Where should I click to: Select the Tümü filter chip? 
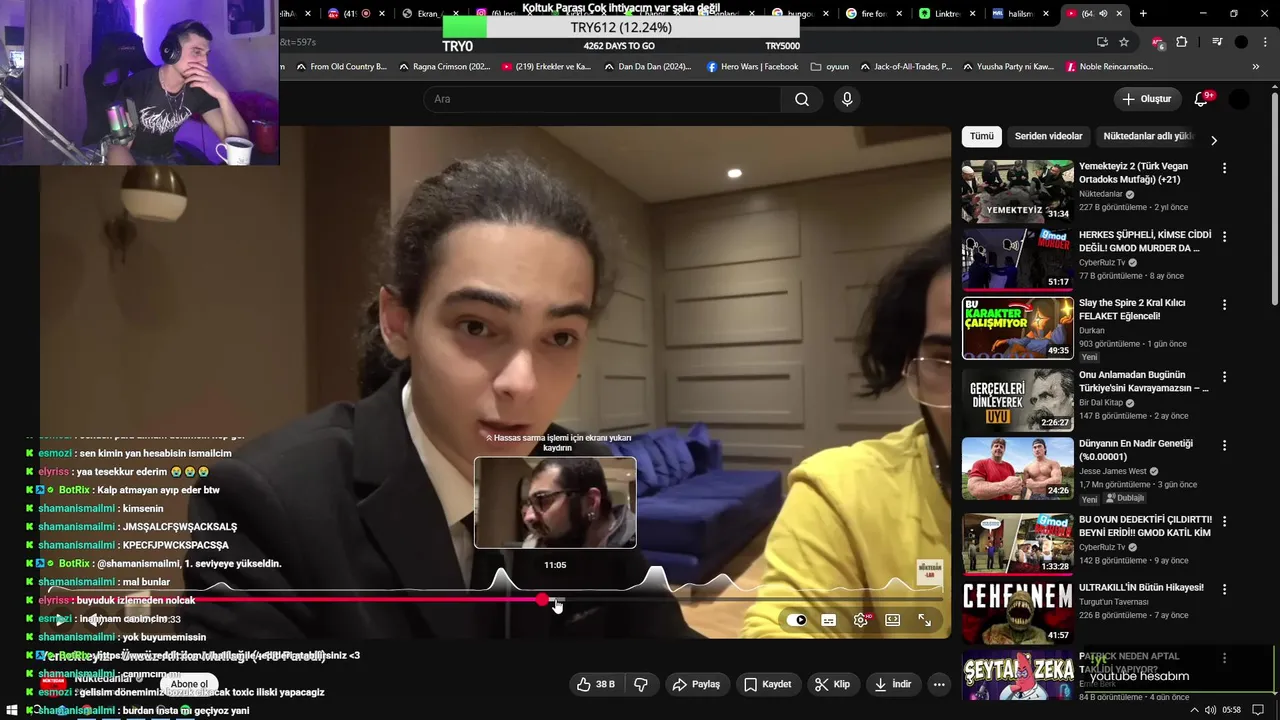[x=982, y=136]
